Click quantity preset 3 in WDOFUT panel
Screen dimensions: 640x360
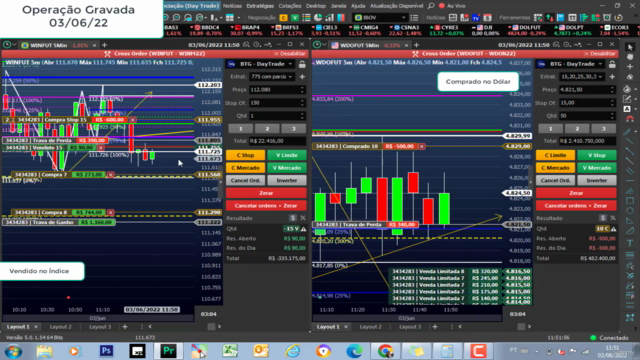tap(603, 129)
